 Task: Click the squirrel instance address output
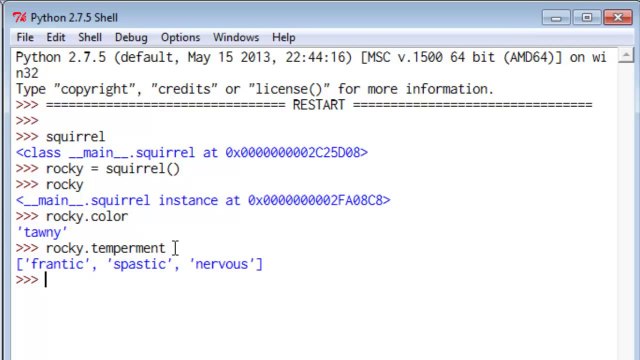pyautogui.click(x=203, y=200)
